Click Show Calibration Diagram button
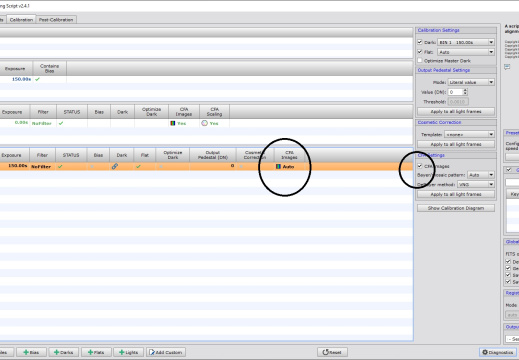The image size is (519, 360). 456,208
